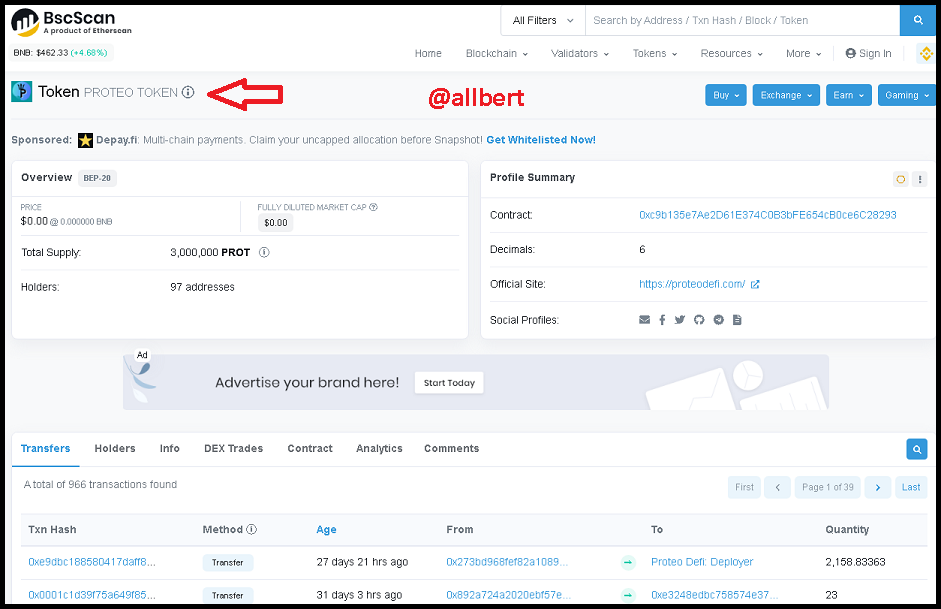Viewport: 941px width, 609px height.
Task: Click the green arrow in the Proteo Defi Deployer row
Action: pos(628,562)
